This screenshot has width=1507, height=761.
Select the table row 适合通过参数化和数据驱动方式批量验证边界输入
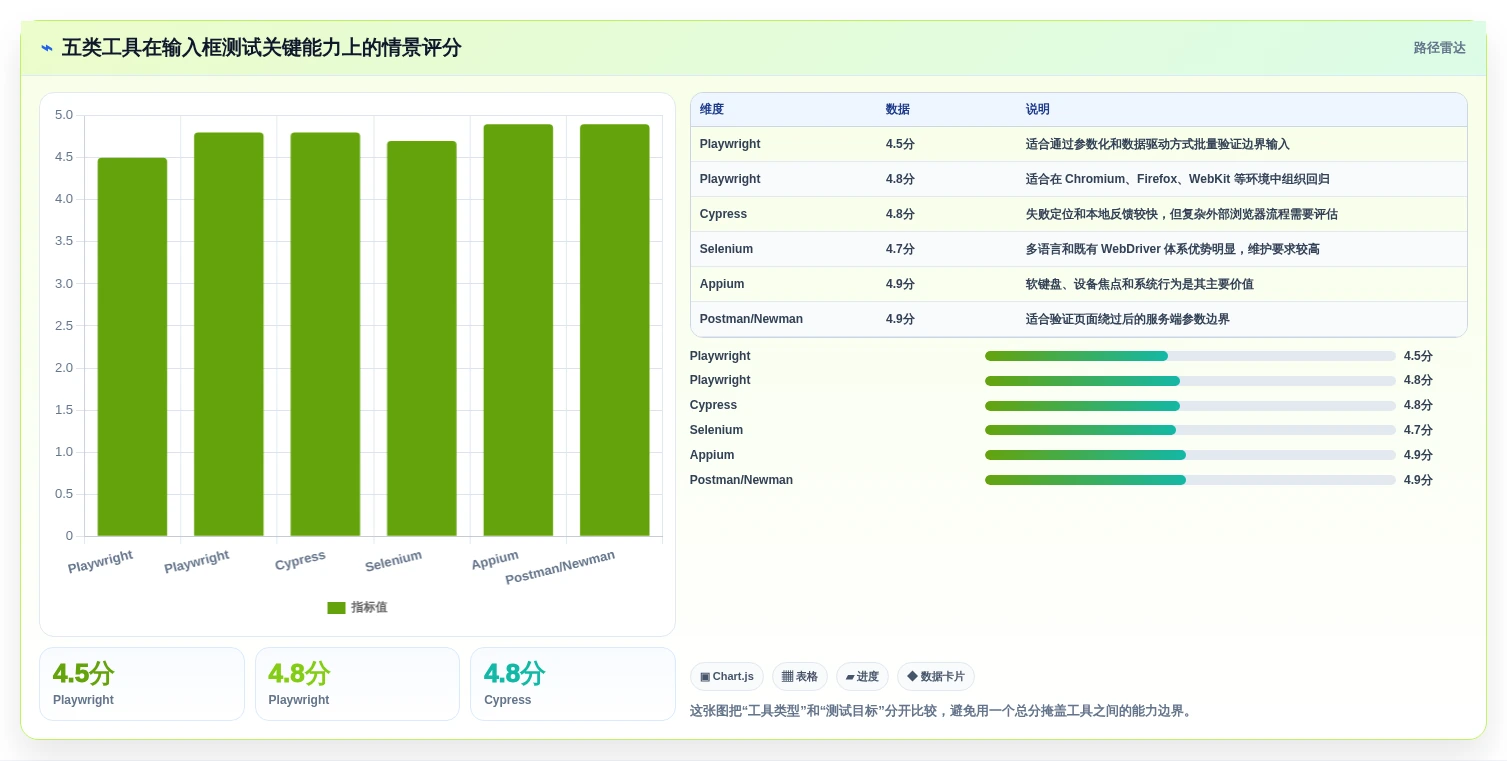(x=1078, y=144)
